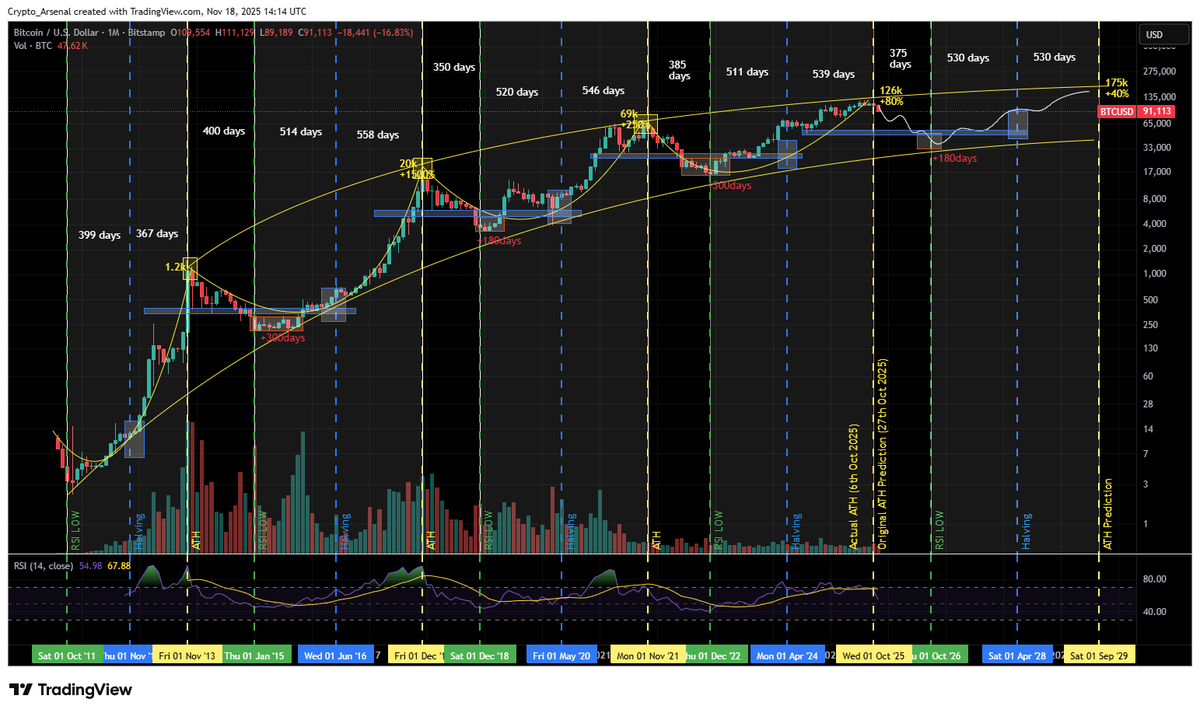
Task: Select the Sat 01 Apr '28 date label
Action: [1017, 656]
